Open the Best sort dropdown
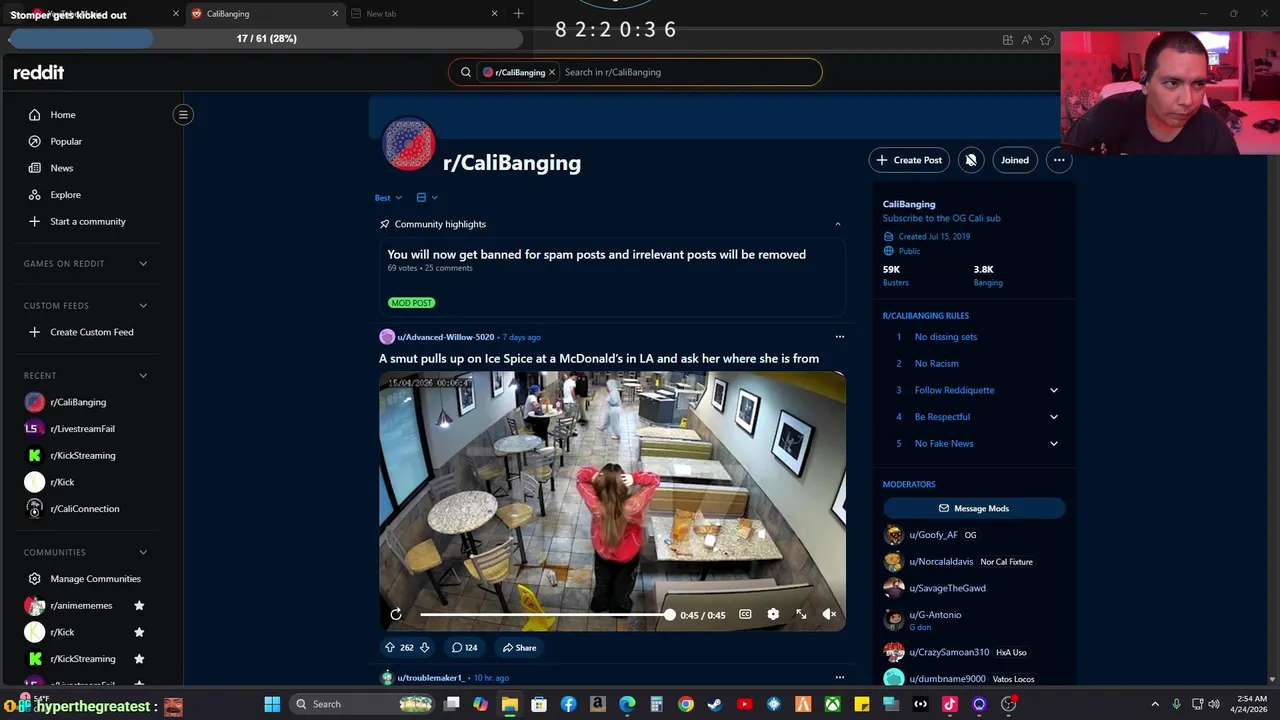This screenshot has height=720, width=1280. [388, 198]
